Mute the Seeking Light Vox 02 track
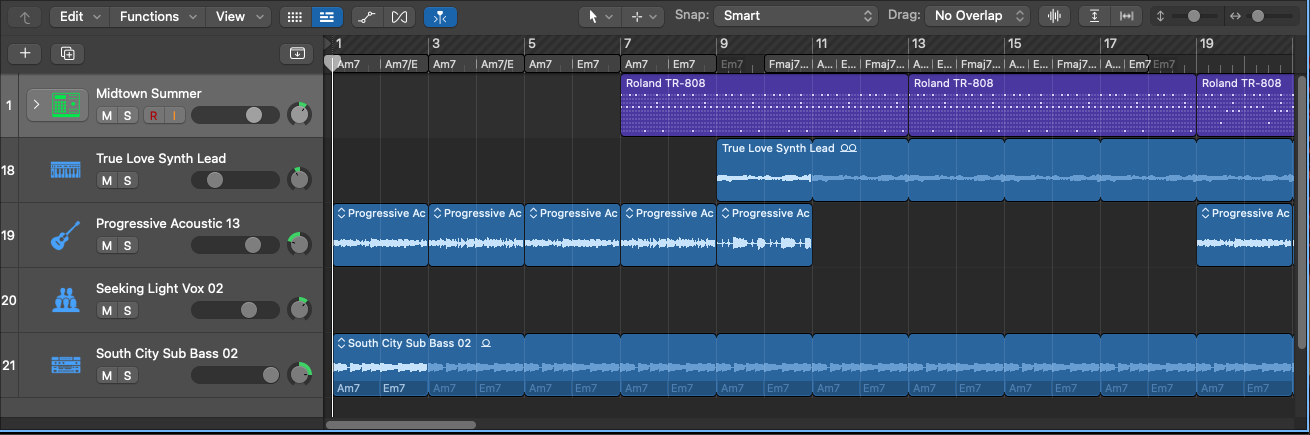Screen dimensions: 1310x435 pos(106,310)
